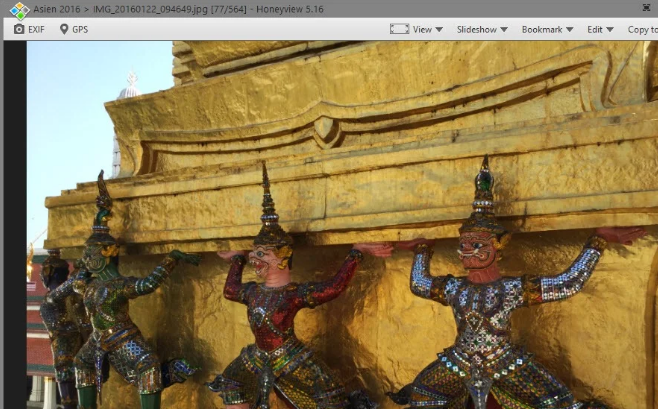
Task: Open EXIF info via camera icon
Action: (19, 29)
